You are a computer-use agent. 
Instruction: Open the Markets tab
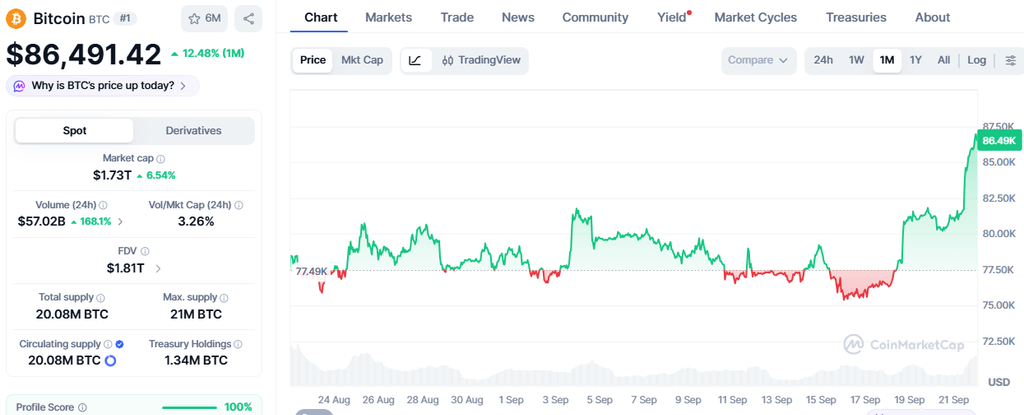coord(389,18)
